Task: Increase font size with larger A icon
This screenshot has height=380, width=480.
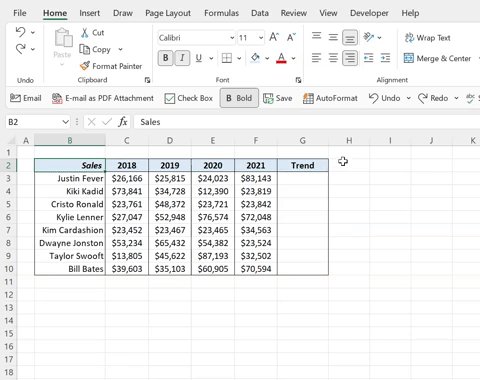Action: (x=274, y=37)
